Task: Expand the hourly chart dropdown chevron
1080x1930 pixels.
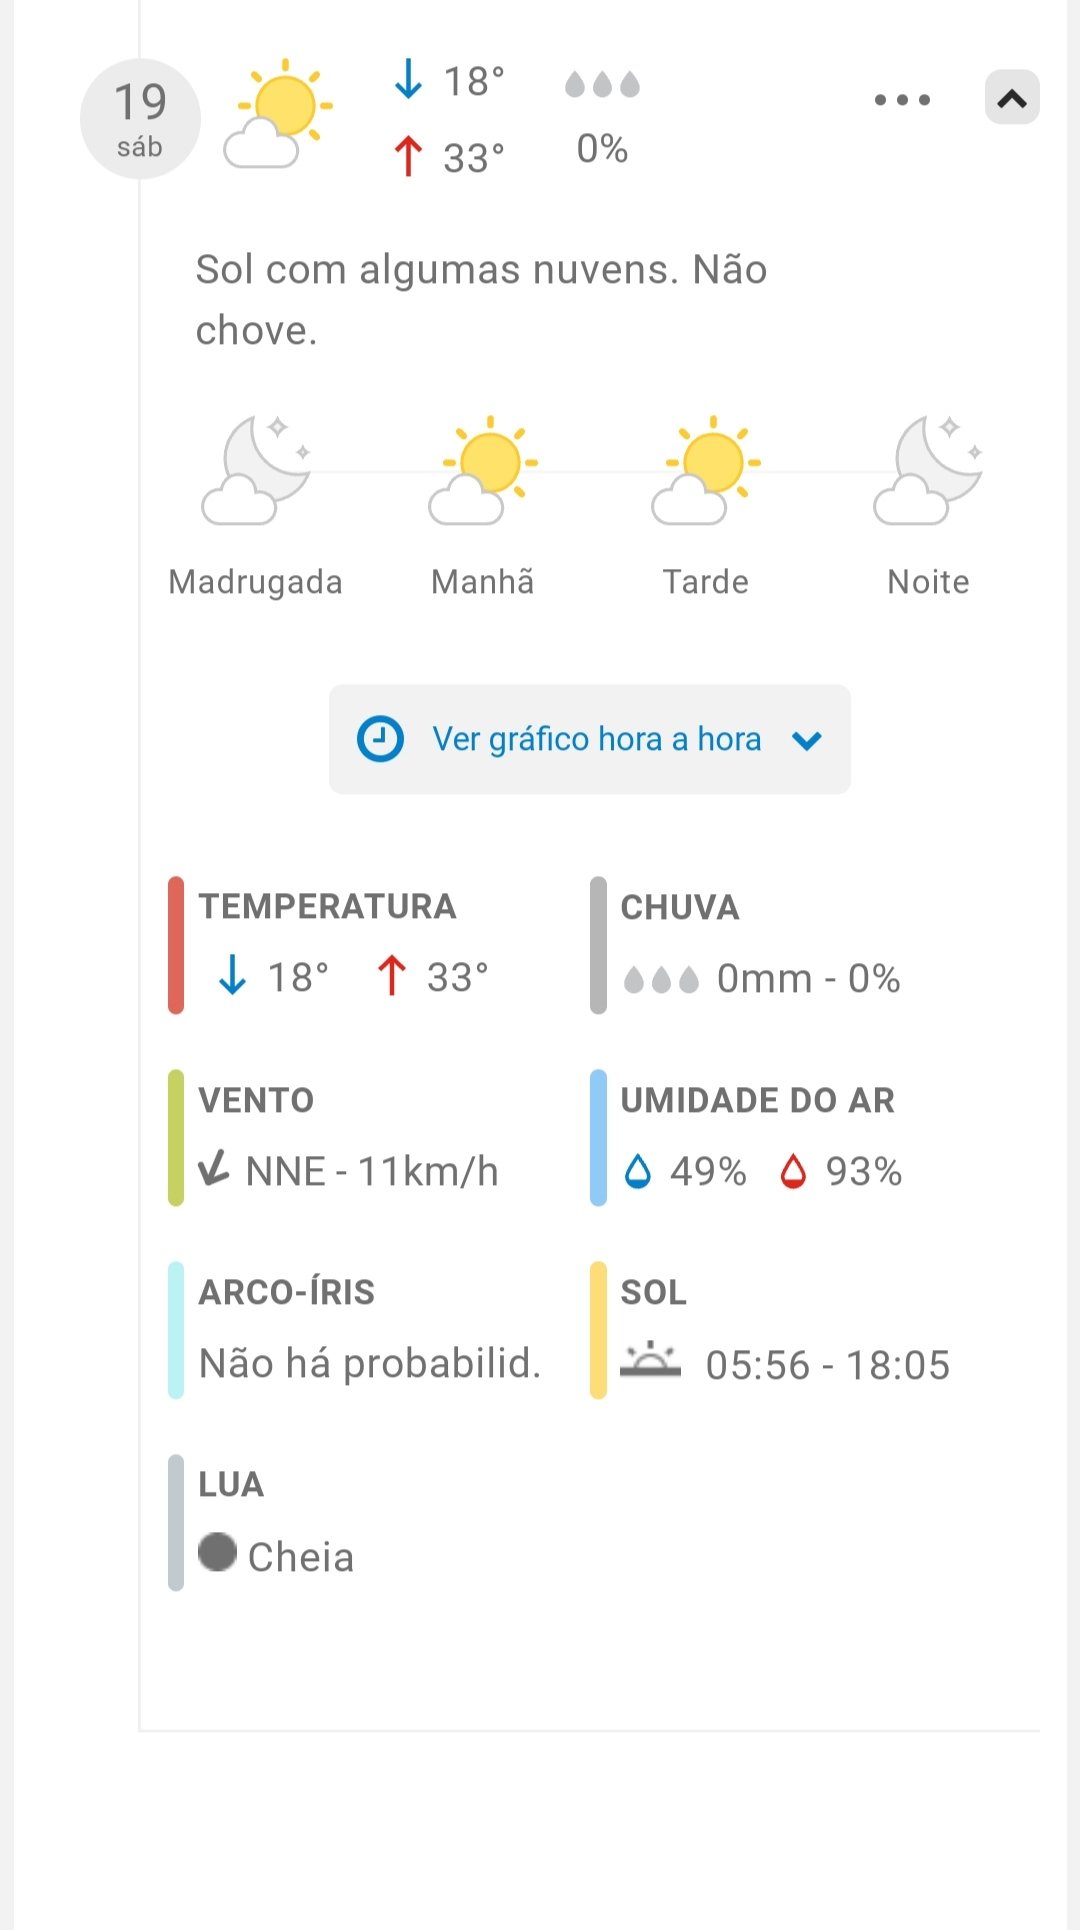Action: coord(807,741)
